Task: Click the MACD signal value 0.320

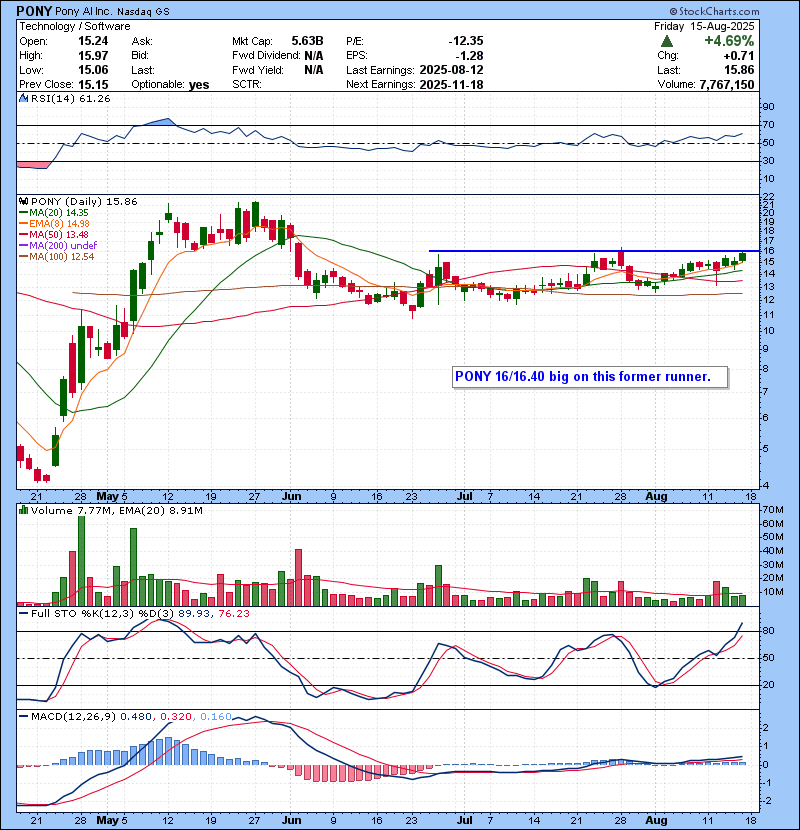Action: [175, 716]
